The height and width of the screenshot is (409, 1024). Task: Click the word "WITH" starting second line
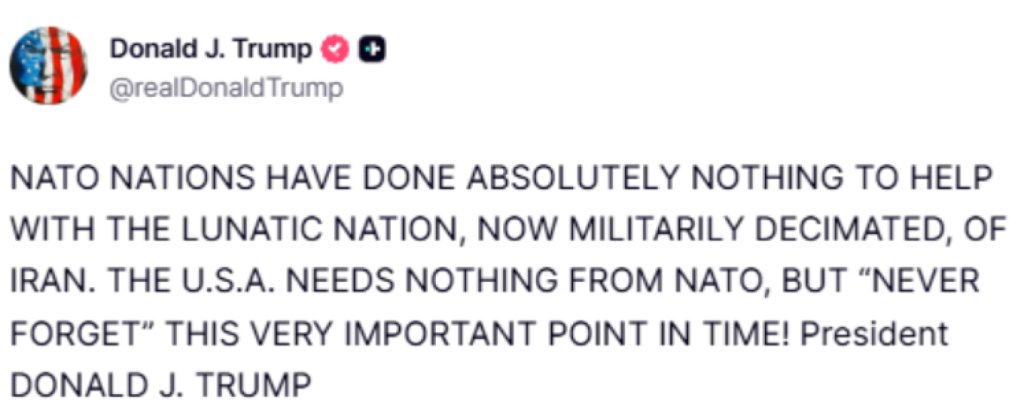pyautogui.click(x=46, y=230)
